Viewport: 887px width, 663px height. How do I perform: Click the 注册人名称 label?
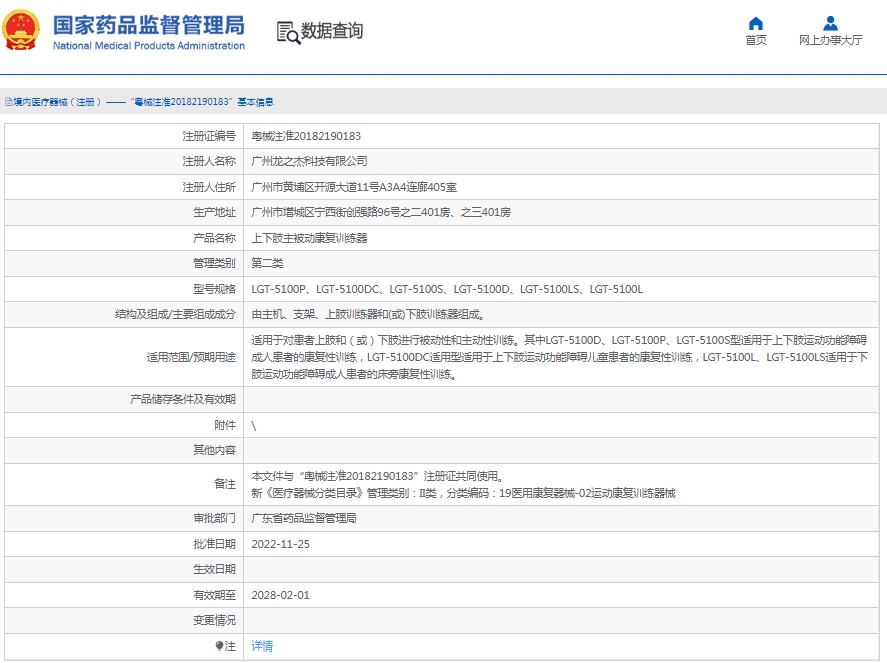pyautogui.click(x=209, y=161)
